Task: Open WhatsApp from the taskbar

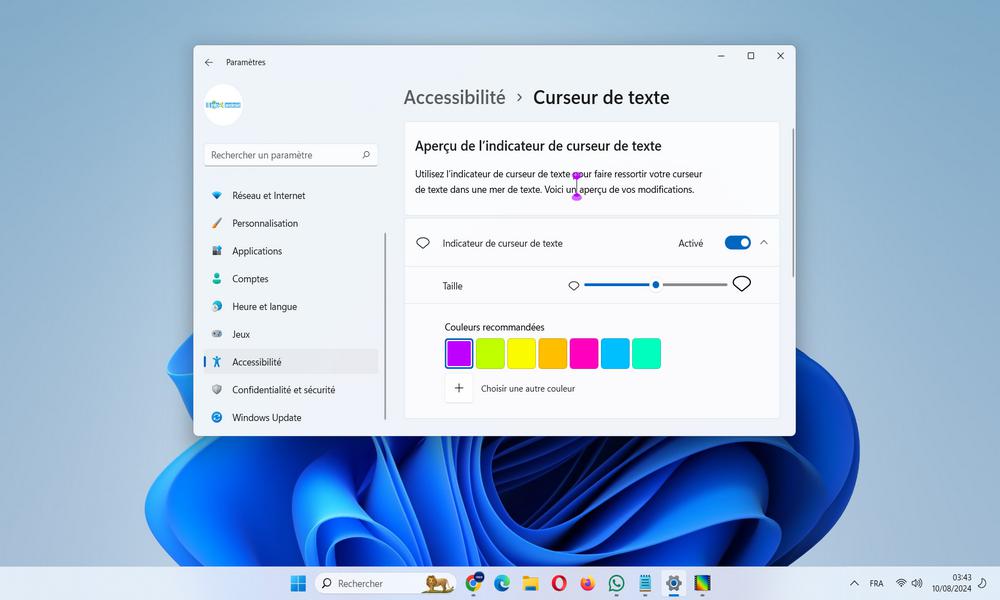Action: pyautogui.click(x=616, y=583)
